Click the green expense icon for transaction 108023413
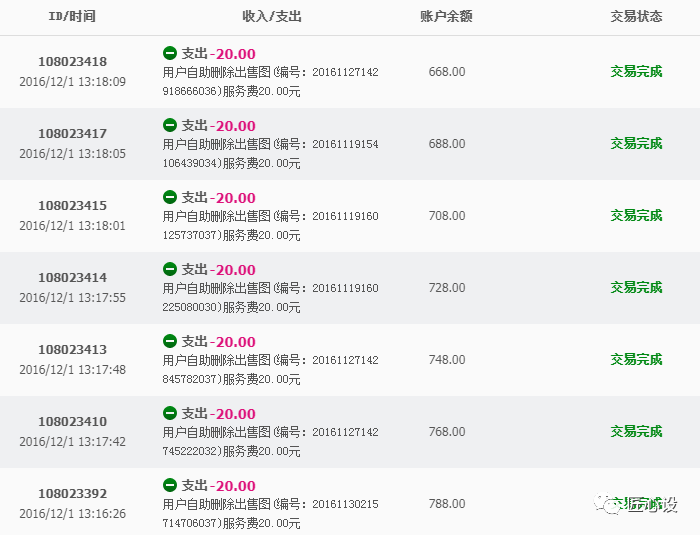The height and width of the screenshot is (535, 700). point(170,341)
